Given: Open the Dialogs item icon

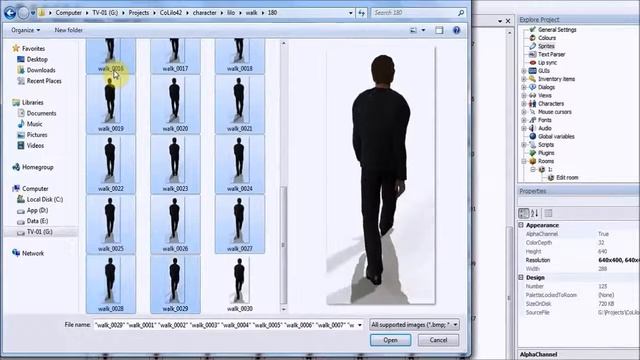Looking at the screenshot, I should 532,87.
